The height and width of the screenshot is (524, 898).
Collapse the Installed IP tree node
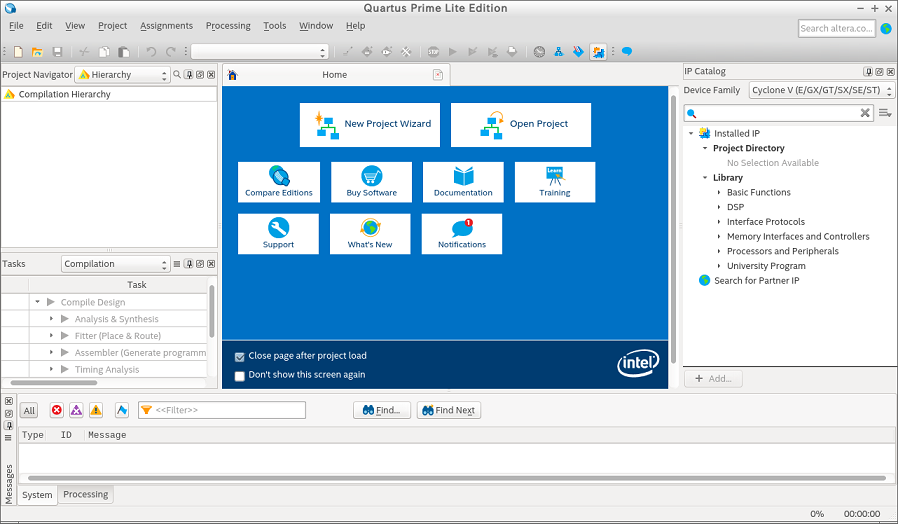[691, 133]
